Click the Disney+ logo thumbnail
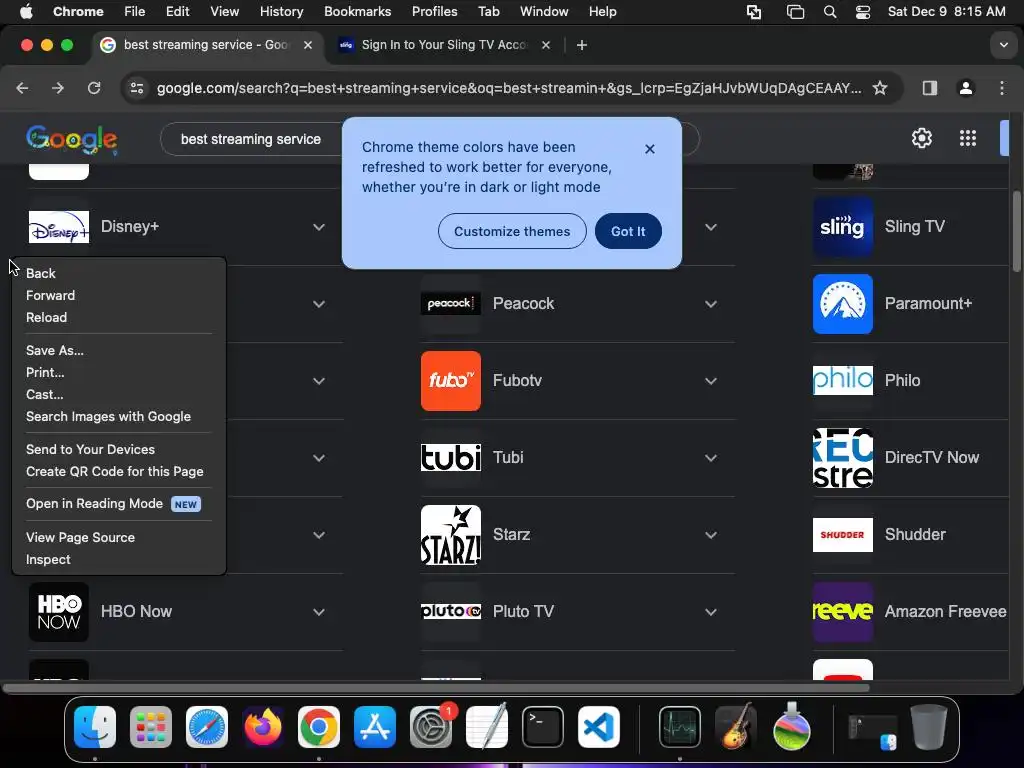1024x768 pixels. 59,227
